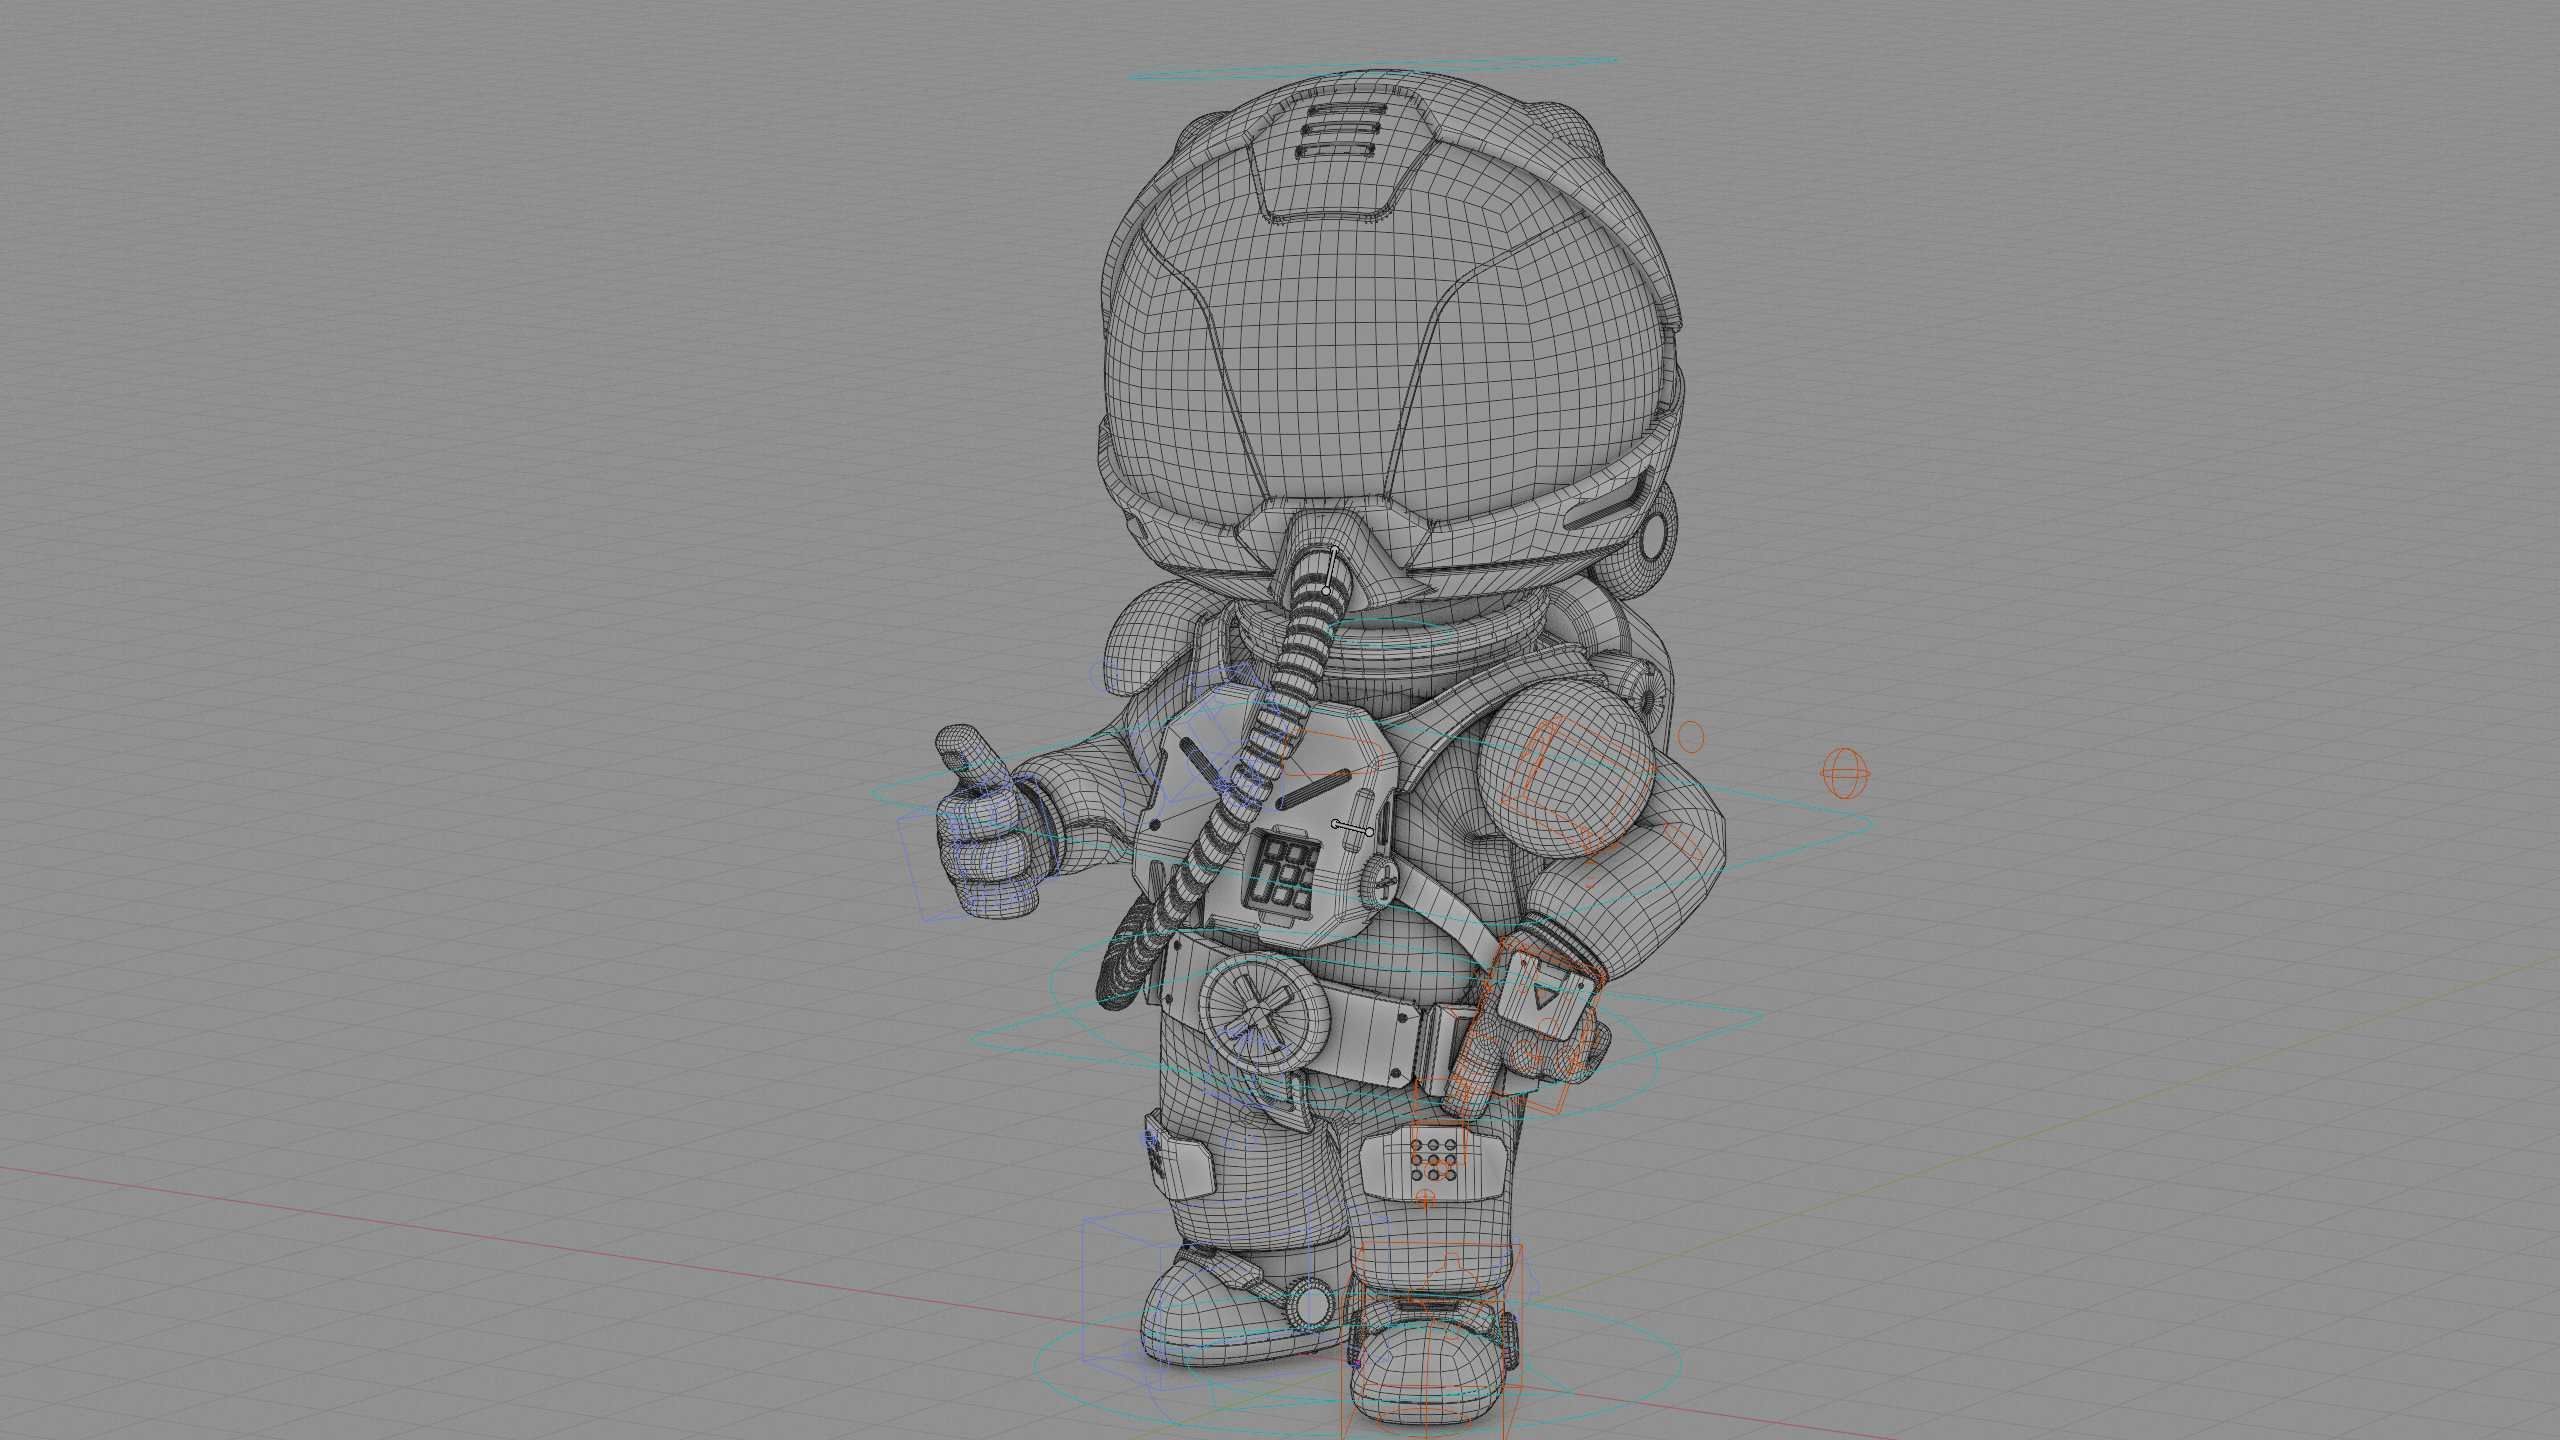Click the thumbs-up gloved hand
Screen dimensions: 2560x1440
987,821
